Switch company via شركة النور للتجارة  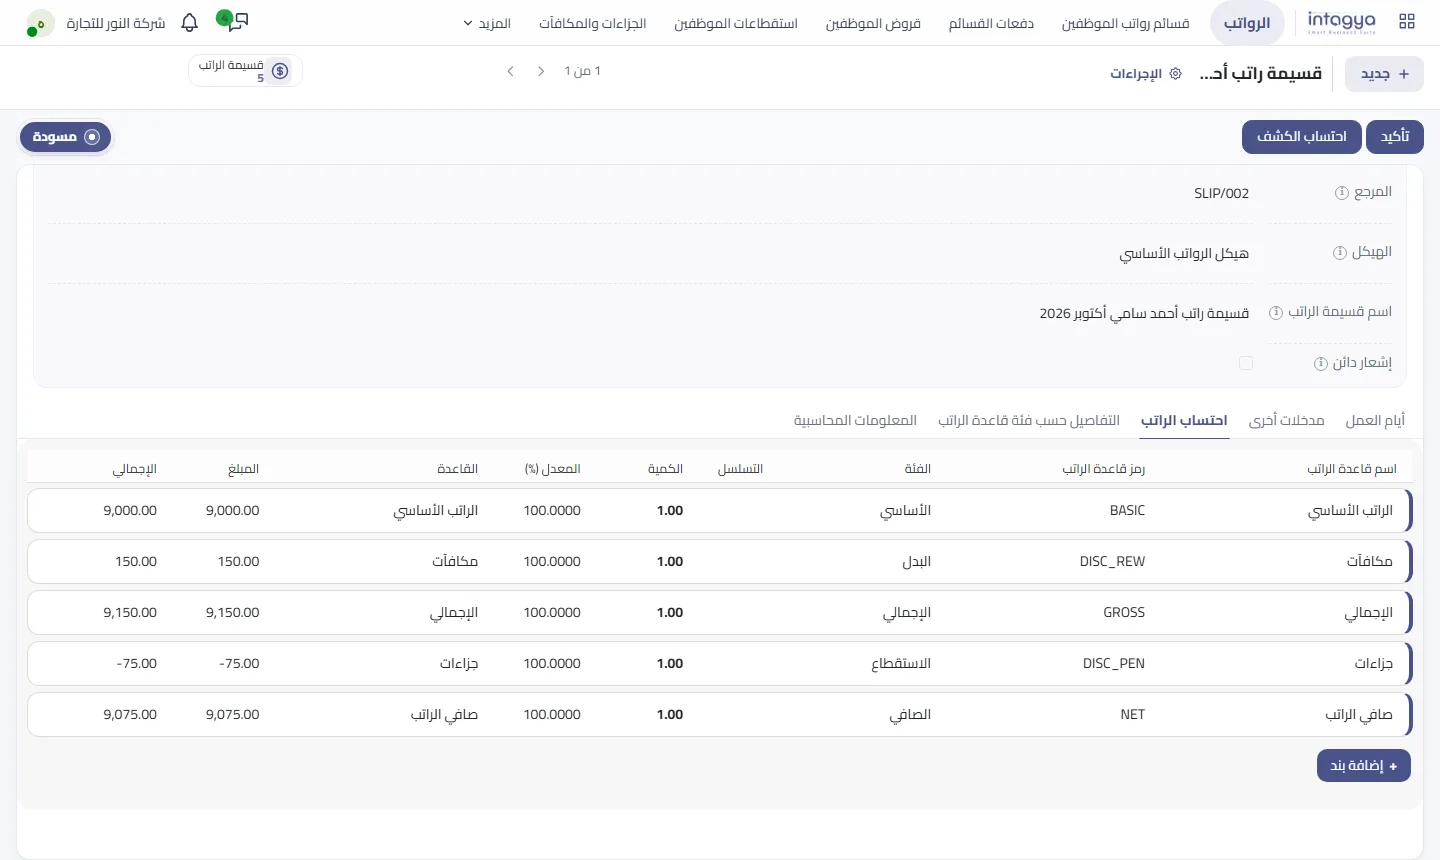[x=116, y=23]
